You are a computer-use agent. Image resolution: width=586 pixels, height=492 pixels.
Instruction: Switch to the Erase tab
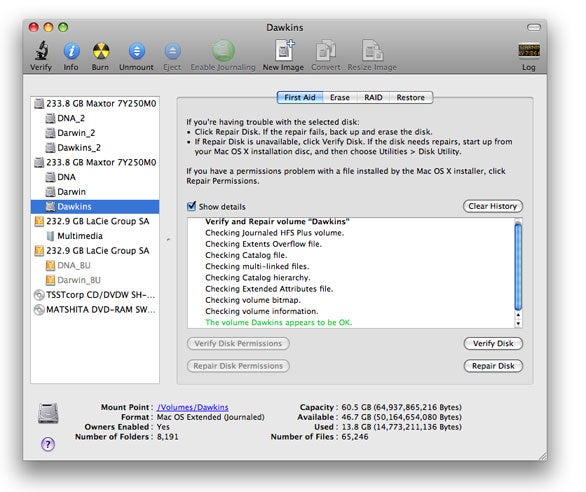click(x=340, y=98)
